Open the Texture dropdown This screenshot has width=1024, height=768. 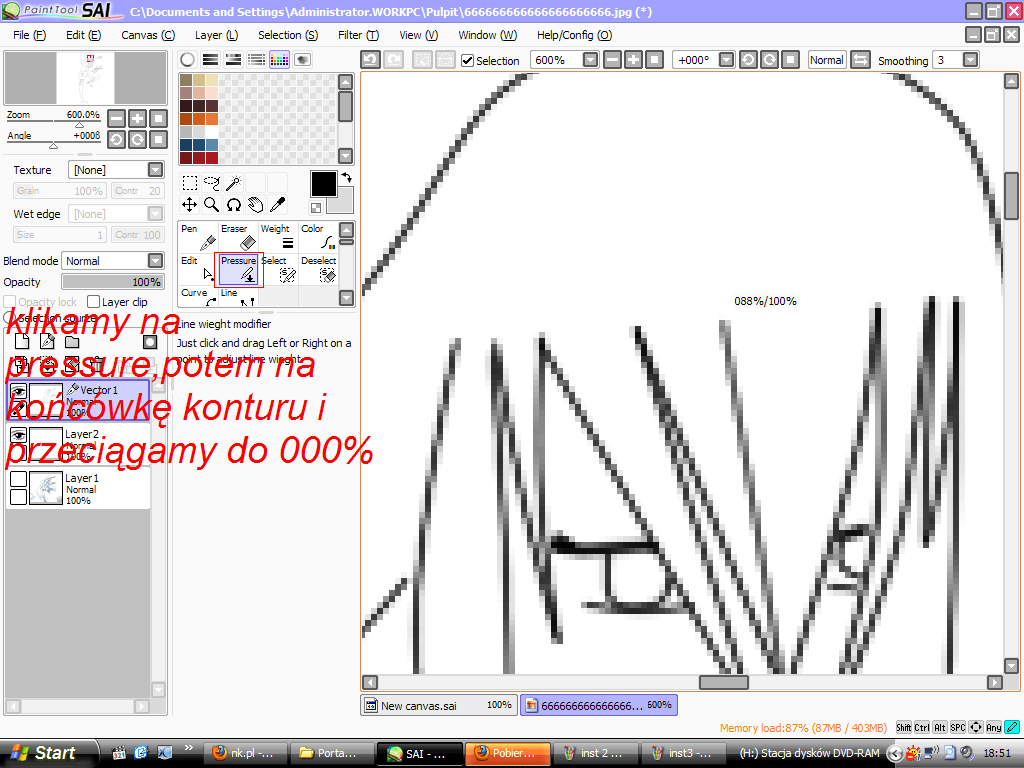[x=155, y=170]
